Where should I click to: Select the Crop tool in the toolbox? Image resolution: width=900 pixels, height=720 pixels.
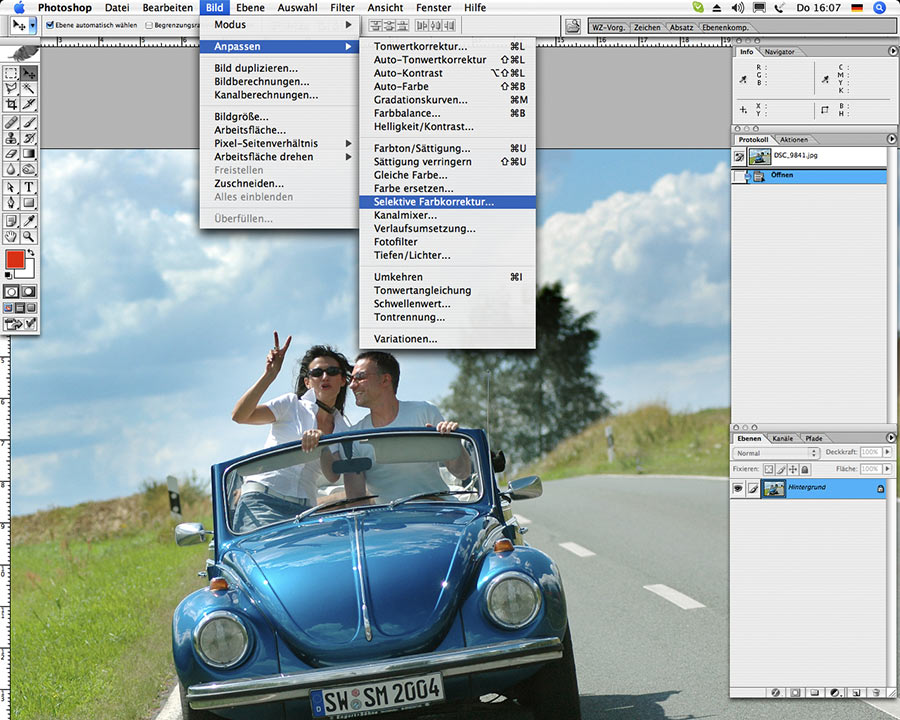click(x=11, y=104)
